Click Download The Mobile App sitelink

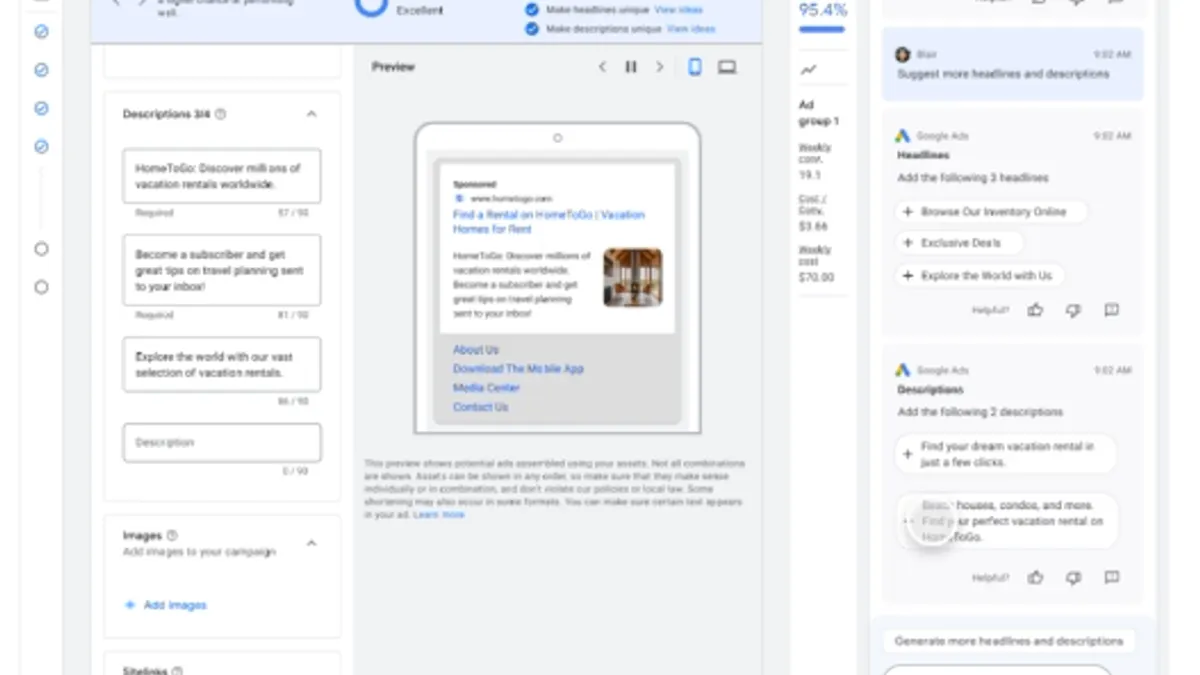point(518,369)
